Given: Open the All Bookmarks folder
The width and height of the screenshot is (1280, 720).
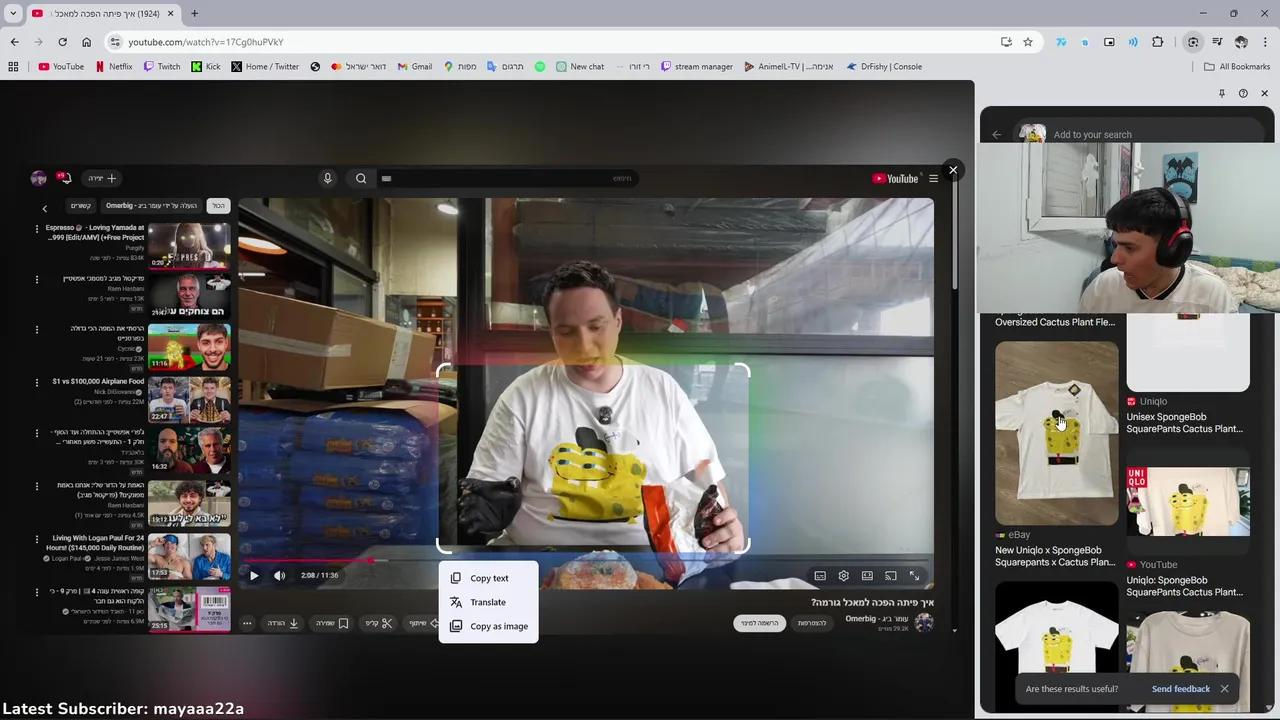Looking at the screenshot, I should tap(1237, 67).
